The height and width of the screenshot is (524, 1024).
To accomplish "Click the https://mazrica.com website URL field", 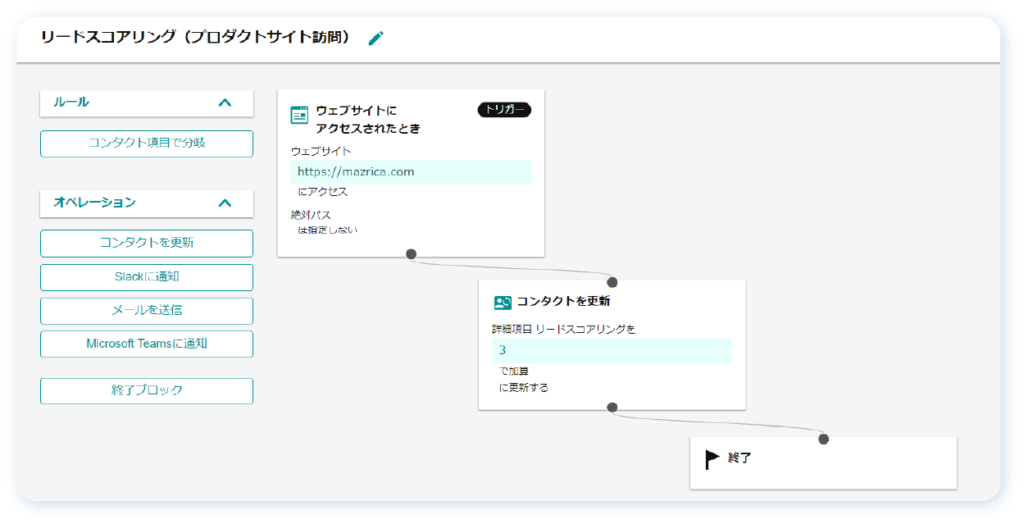I will point(411,172).
